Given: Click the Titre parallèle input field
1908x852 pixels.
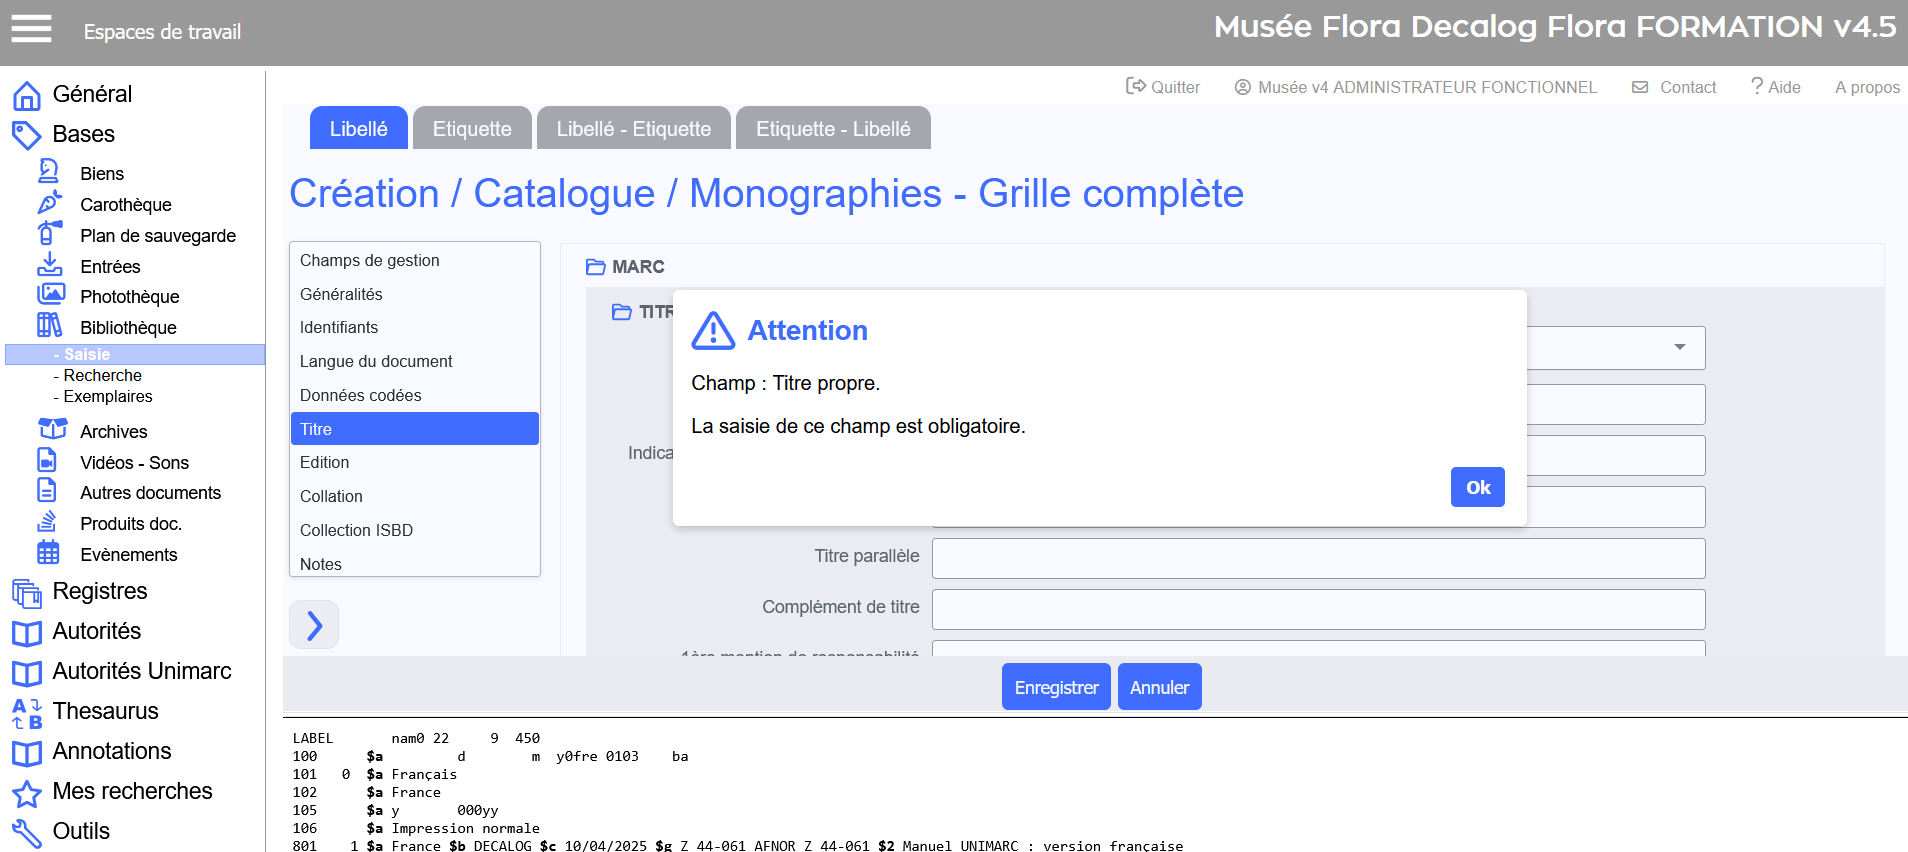Looking at the screenshot, I should pyautogui.click(x=1318, y=558).
